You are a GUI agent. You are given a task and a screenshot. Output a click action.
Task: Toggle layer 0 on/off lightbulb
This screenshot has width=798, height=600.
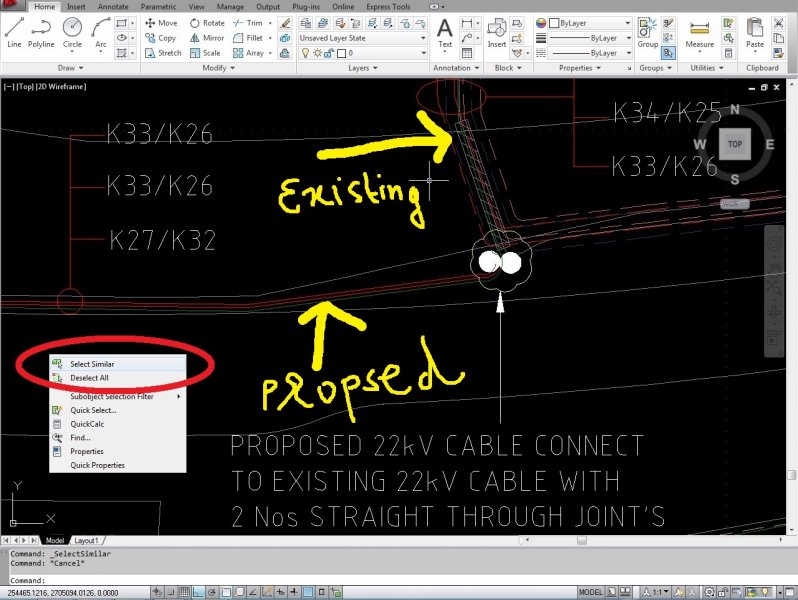(305, 53)
